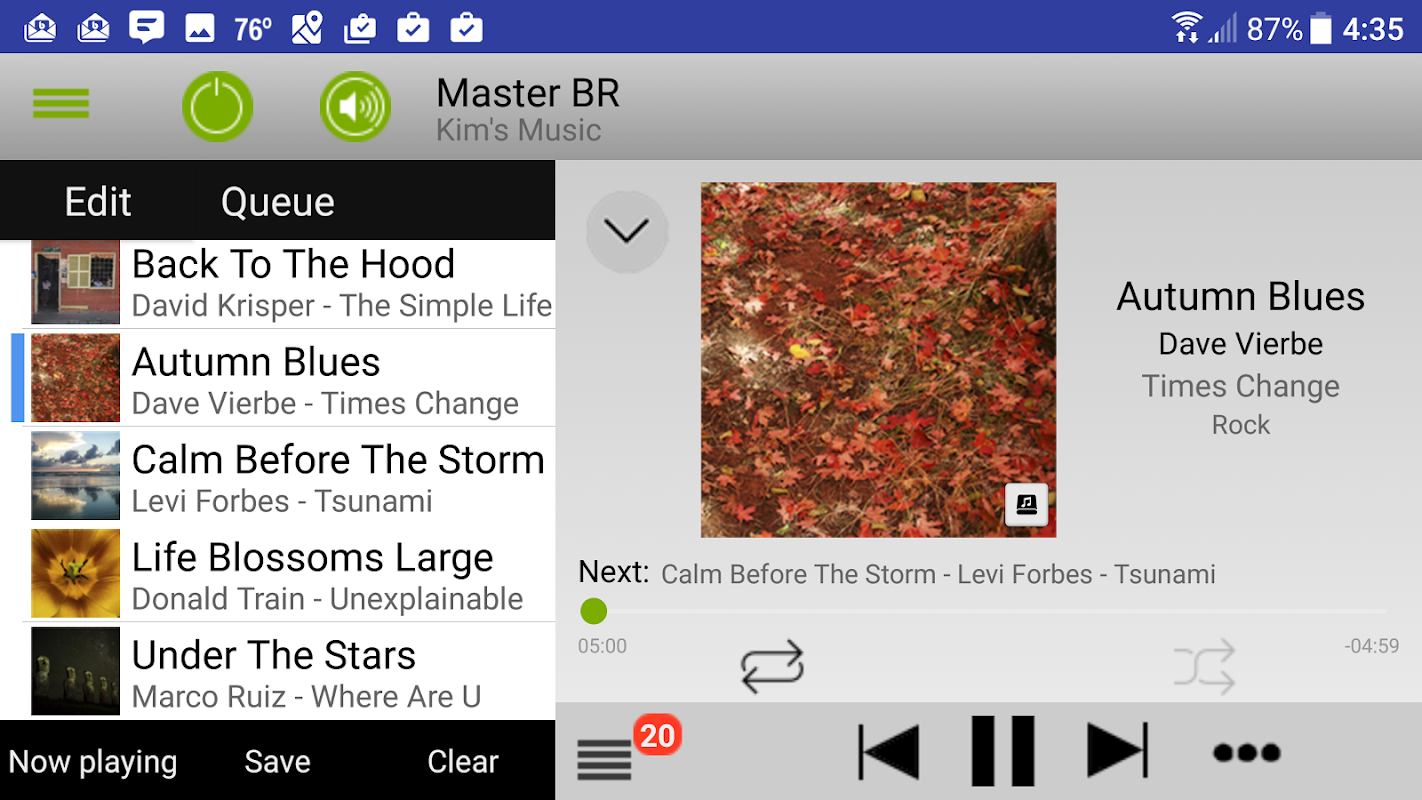Collapse the now playing panel with chevron
Image resolution: width=1422 pixels, height=800 pixels.
click(627, 232)
